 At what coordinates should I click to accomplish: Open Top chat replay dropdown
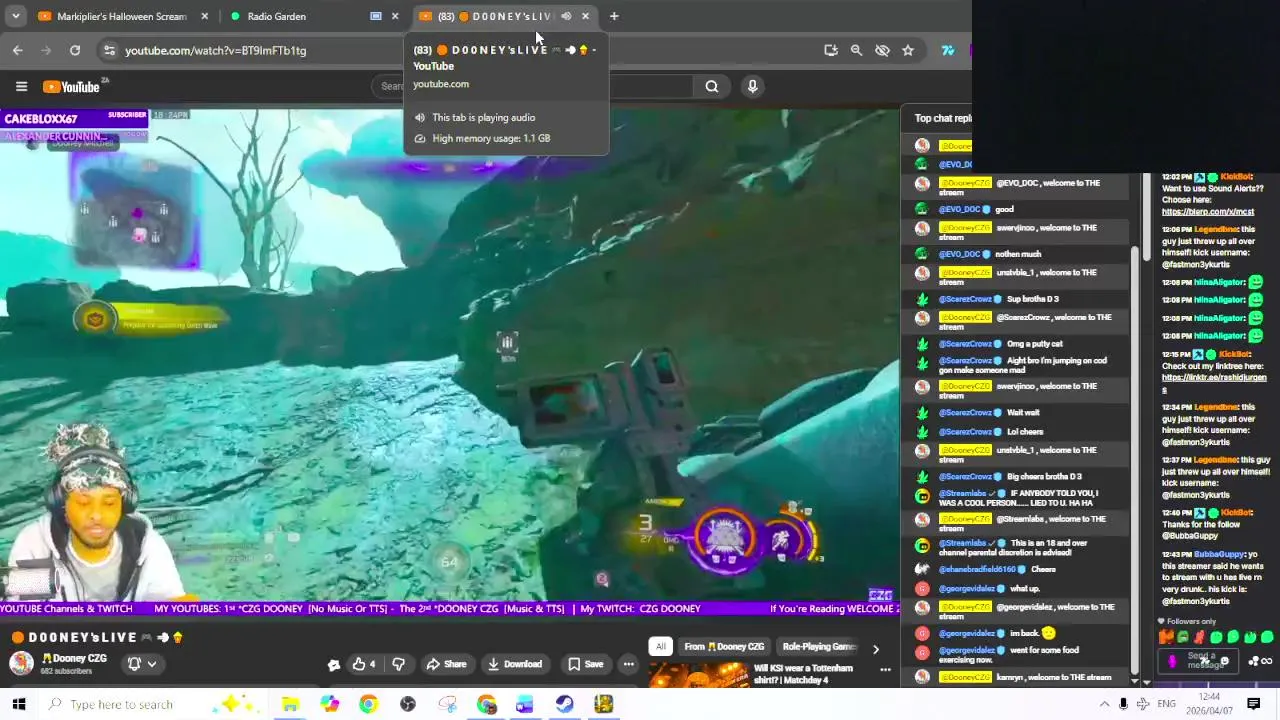942,118
